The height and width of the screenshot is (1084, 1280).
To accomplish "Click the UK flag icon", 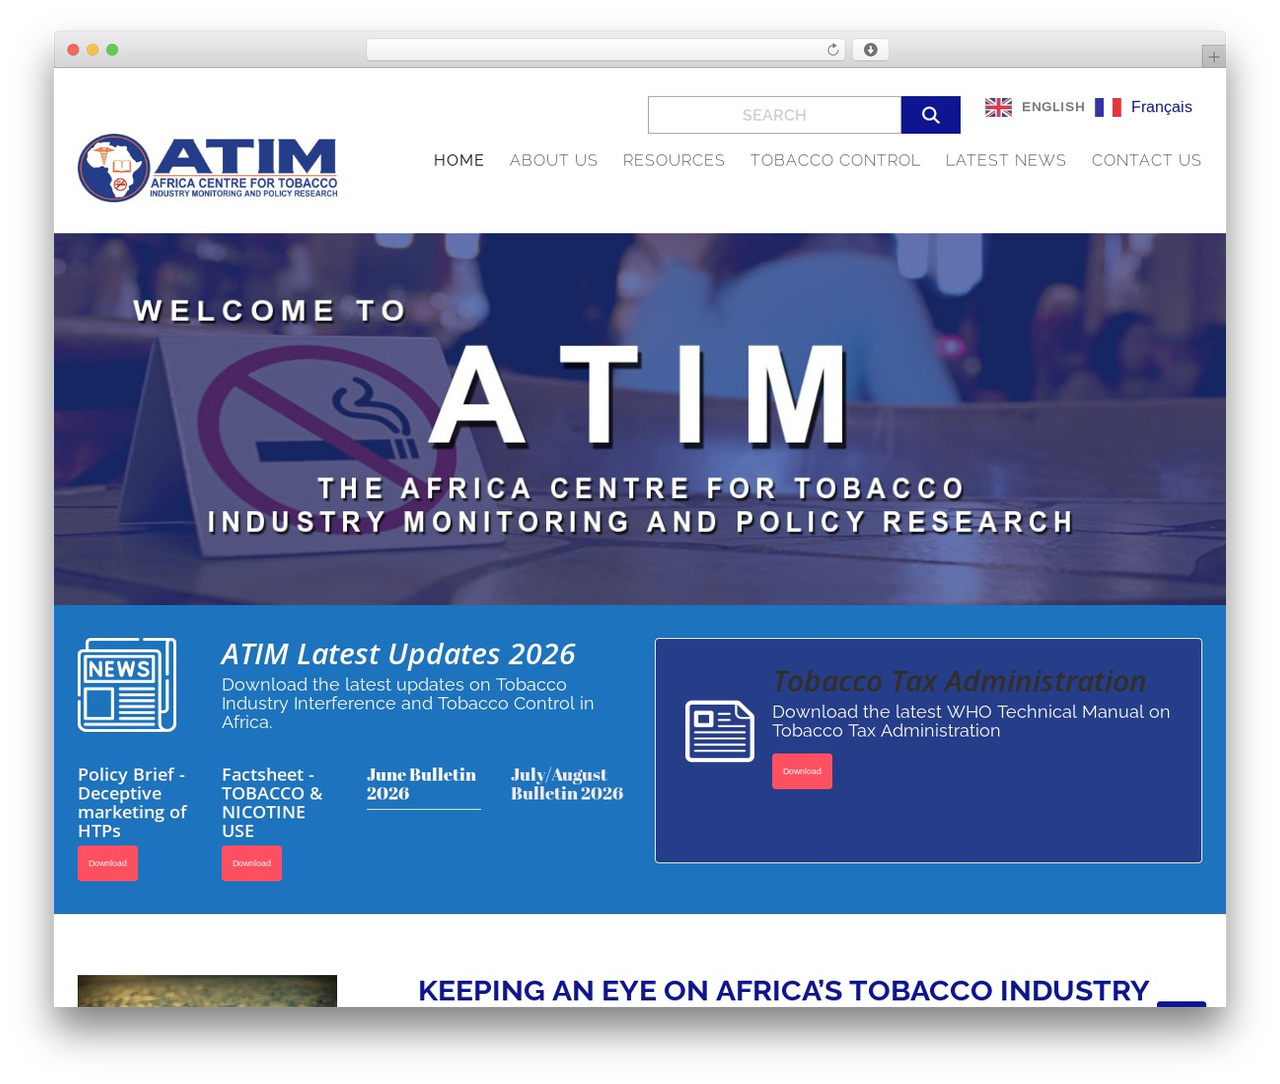I will tap(998, 107).
